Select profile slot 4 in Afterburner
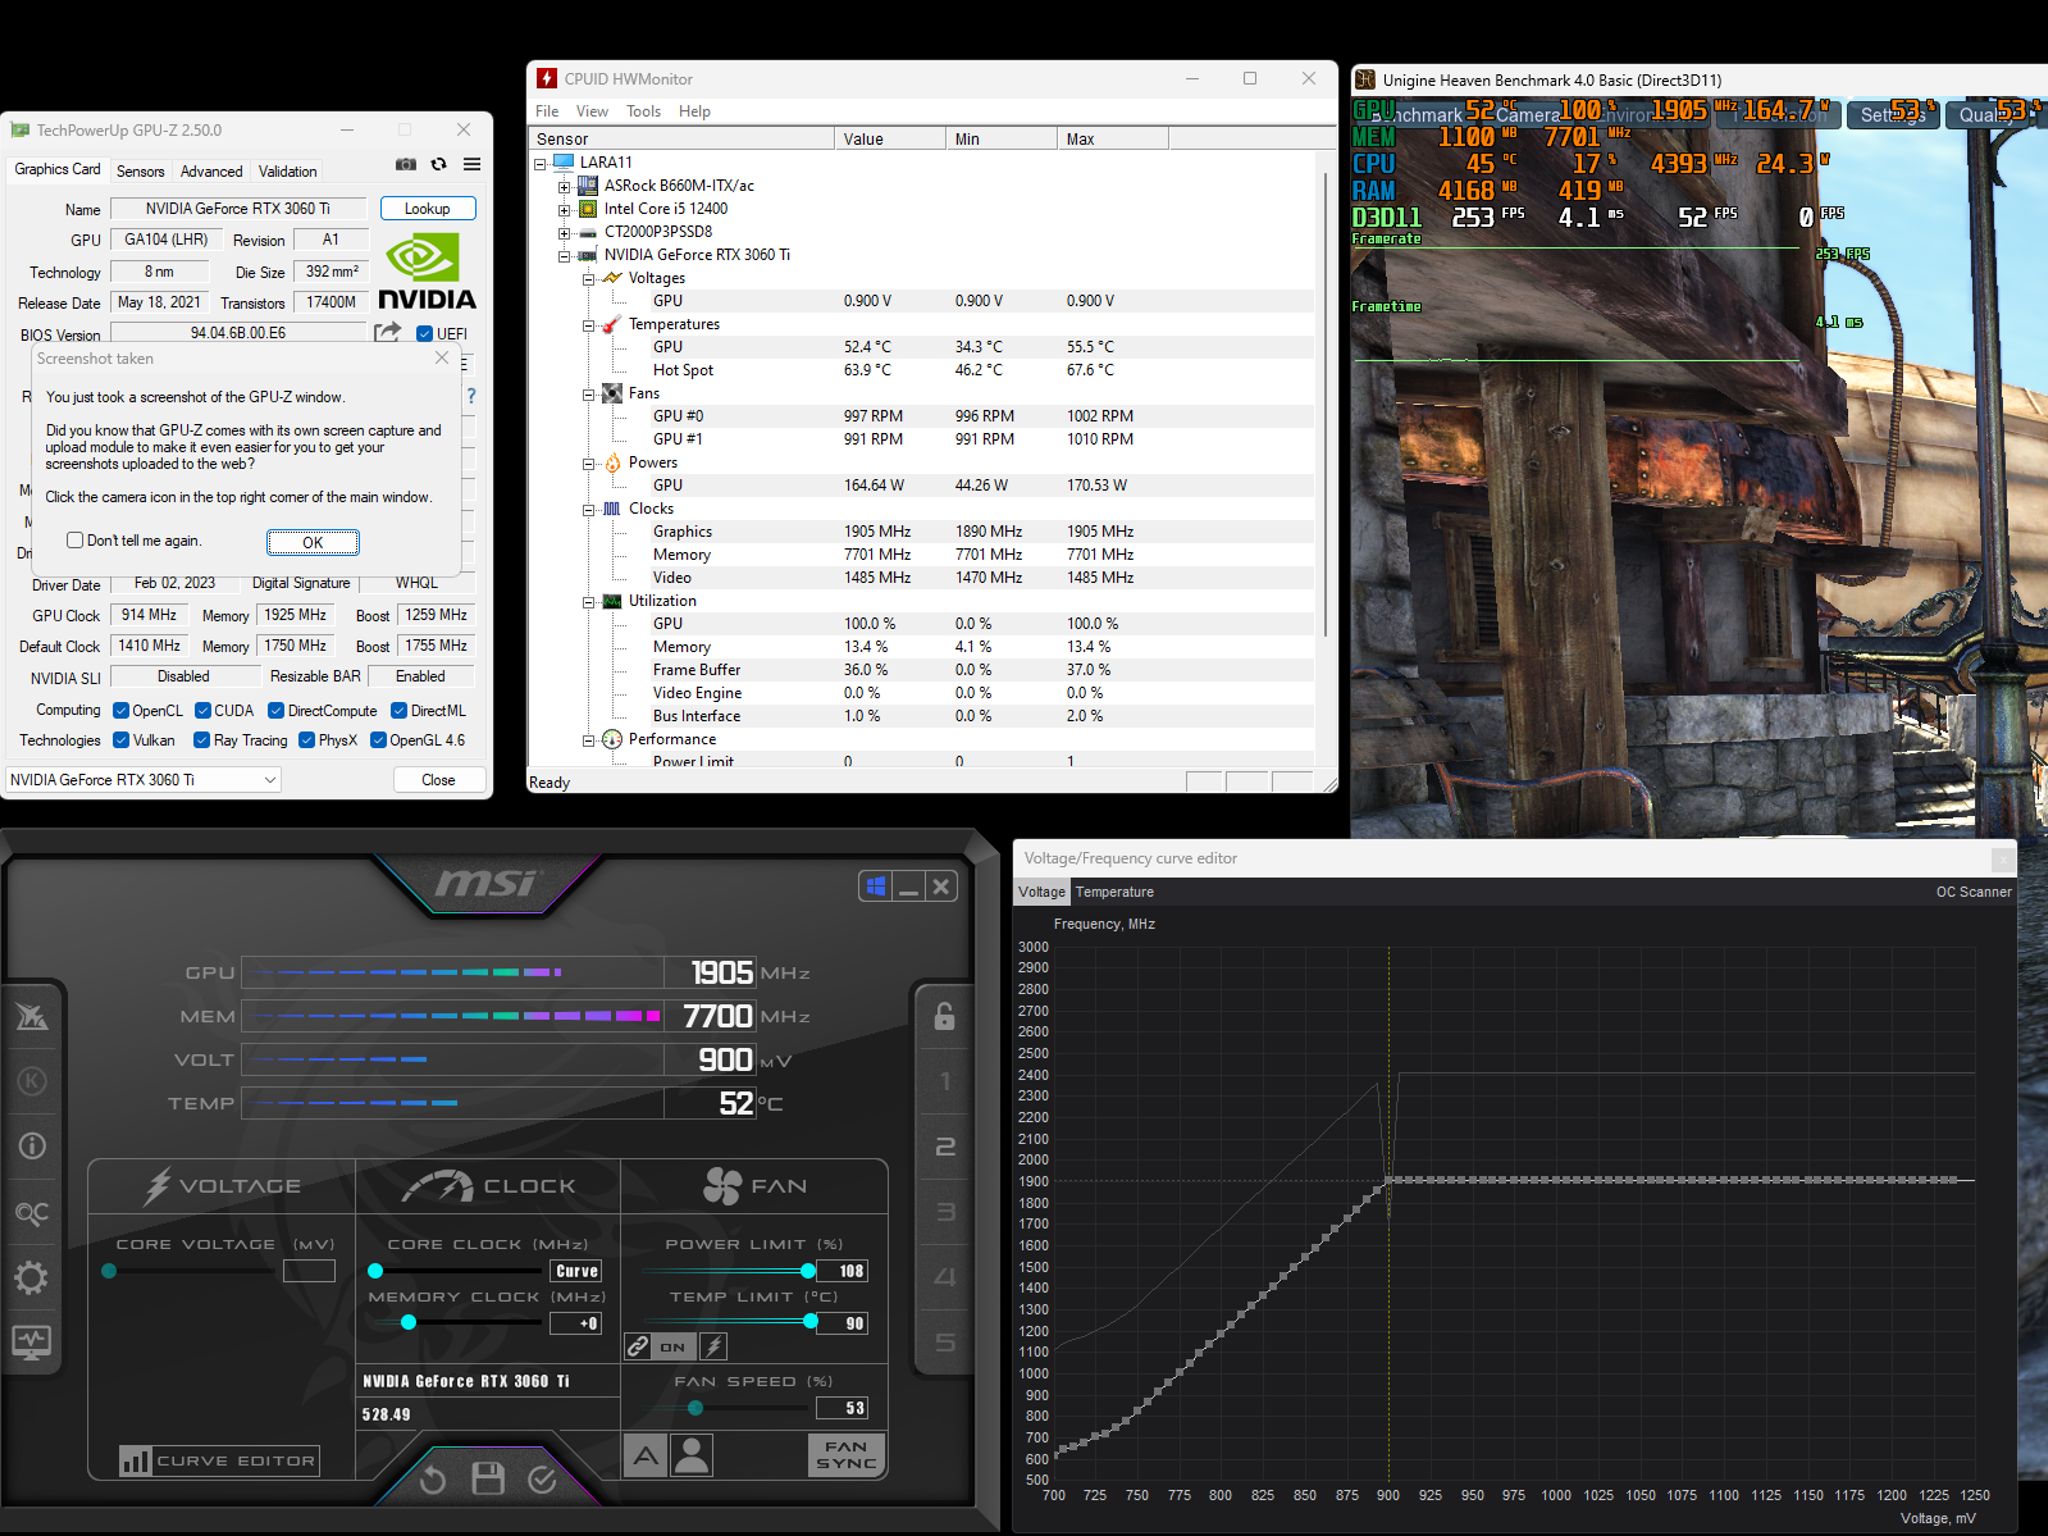The width and height of the screenshot is (2048, 1536). click(x=944, y=1277)
